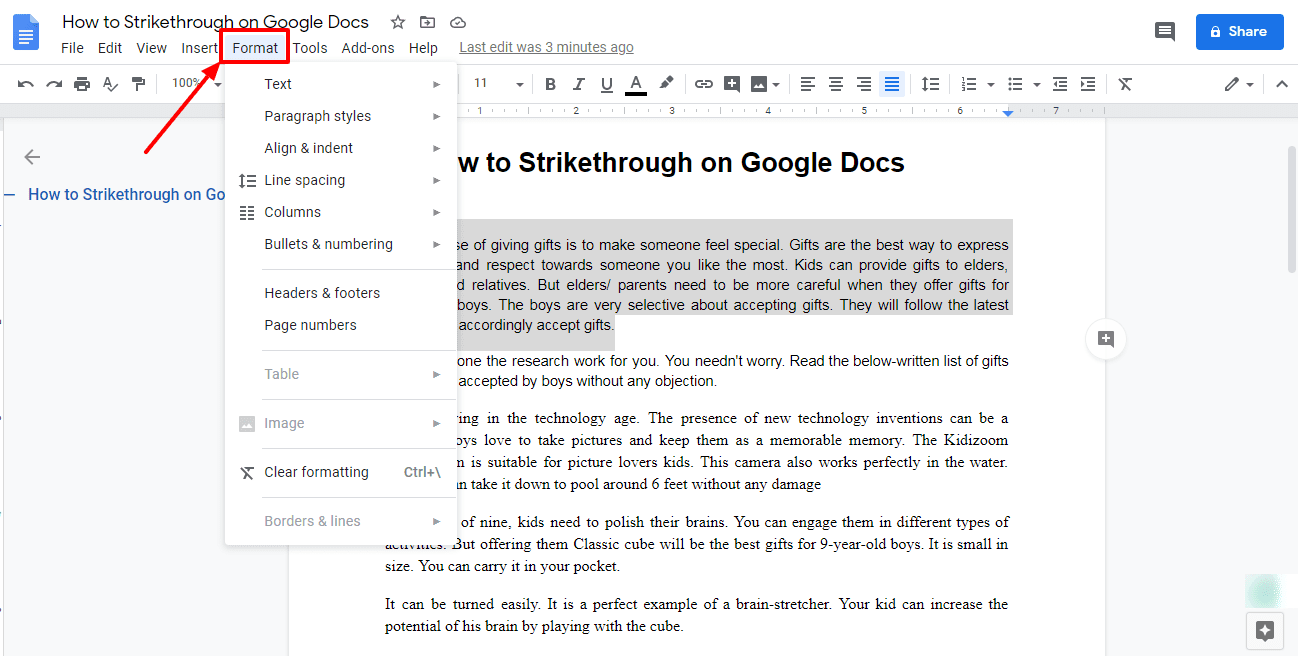Center align the text
The width and height of the screenshot is (1298, 656).
(x=836, y=84)
